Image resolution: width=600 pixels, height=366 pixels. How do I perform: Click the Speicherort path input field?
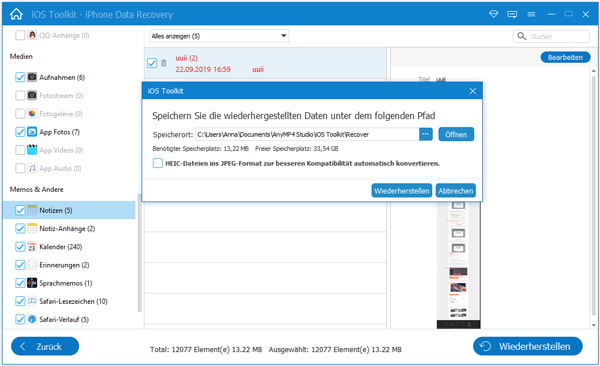(307, 134)
